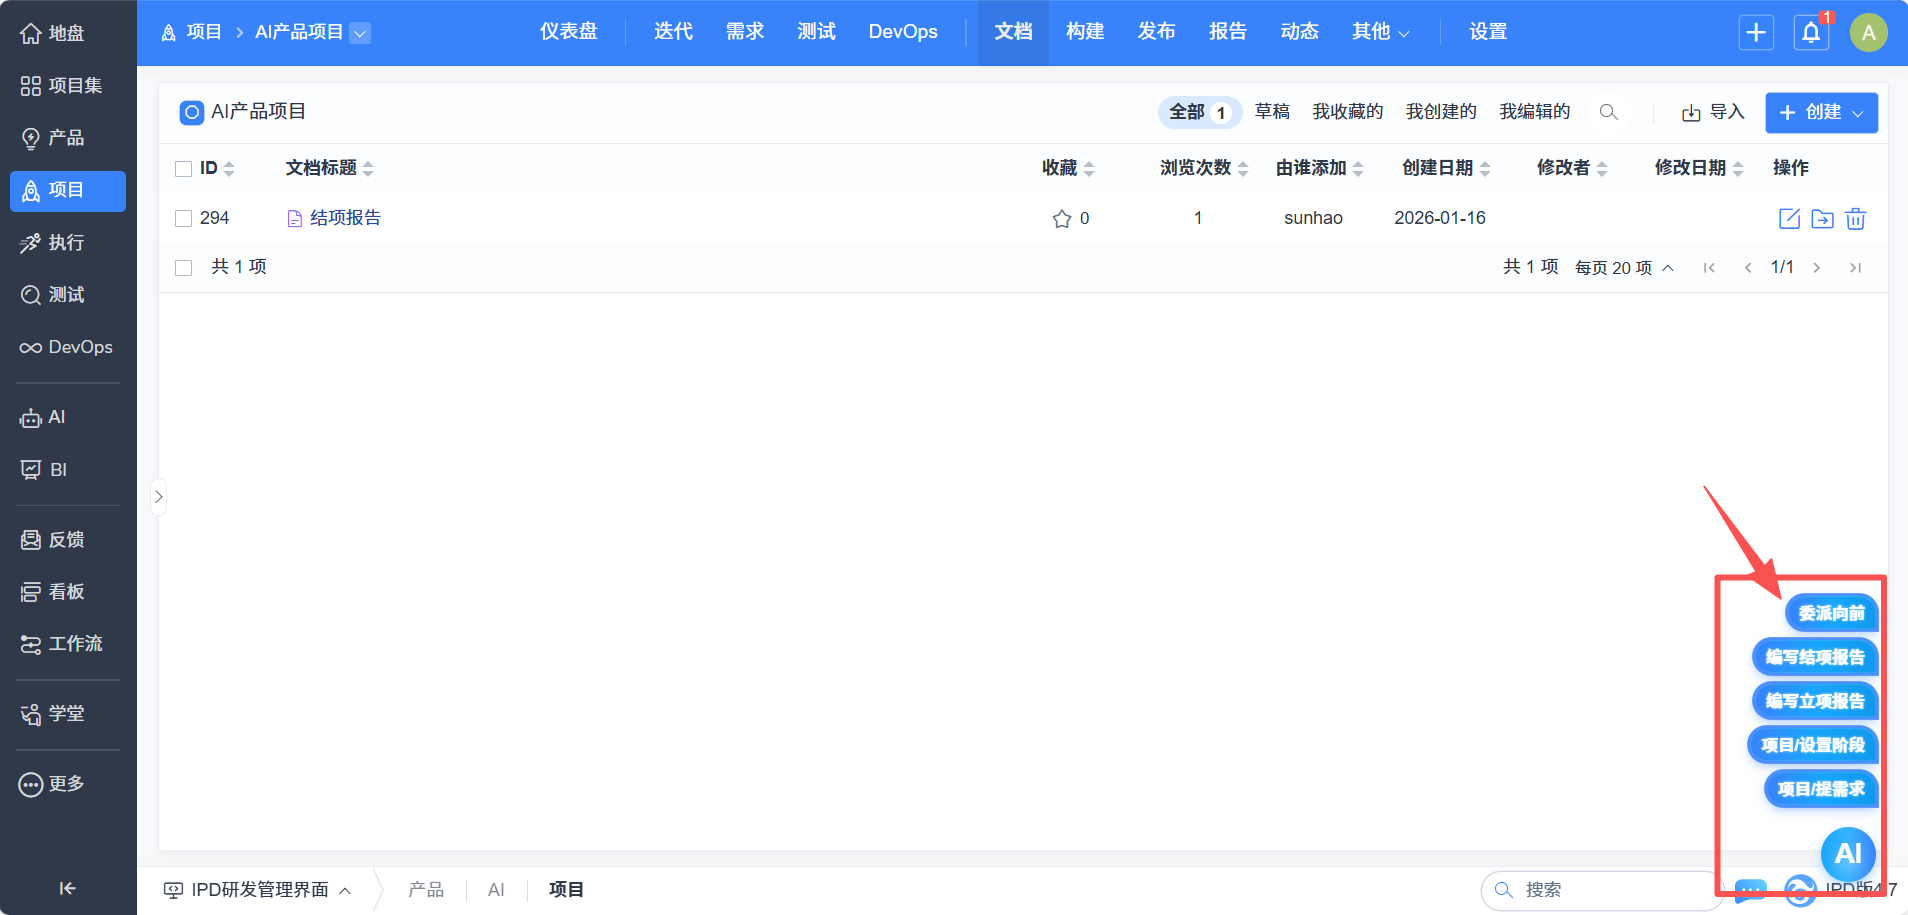Expand the 创建 button dropdown
Viewport: 1908px width, 915px height.
pyautogui.click(x=1857, y=113)
